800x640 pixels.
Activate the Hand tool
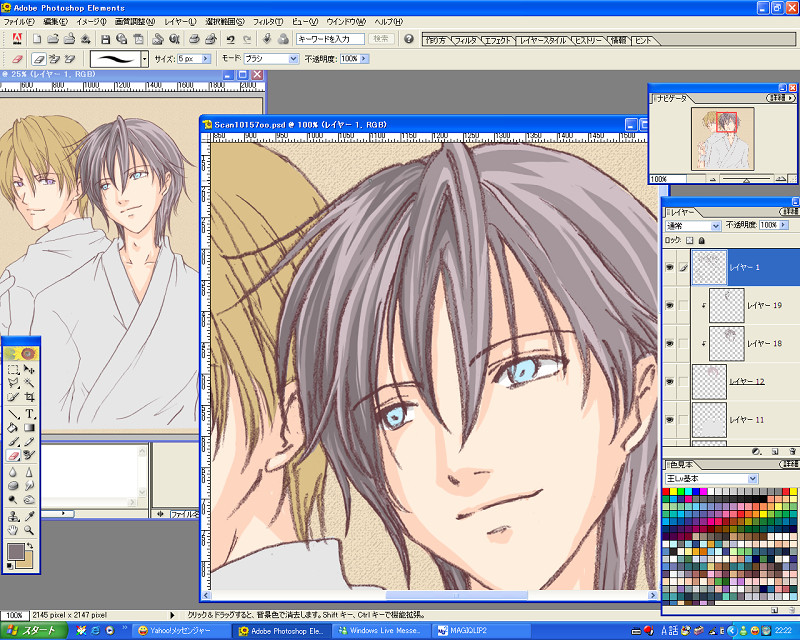[x=13, y=530]
